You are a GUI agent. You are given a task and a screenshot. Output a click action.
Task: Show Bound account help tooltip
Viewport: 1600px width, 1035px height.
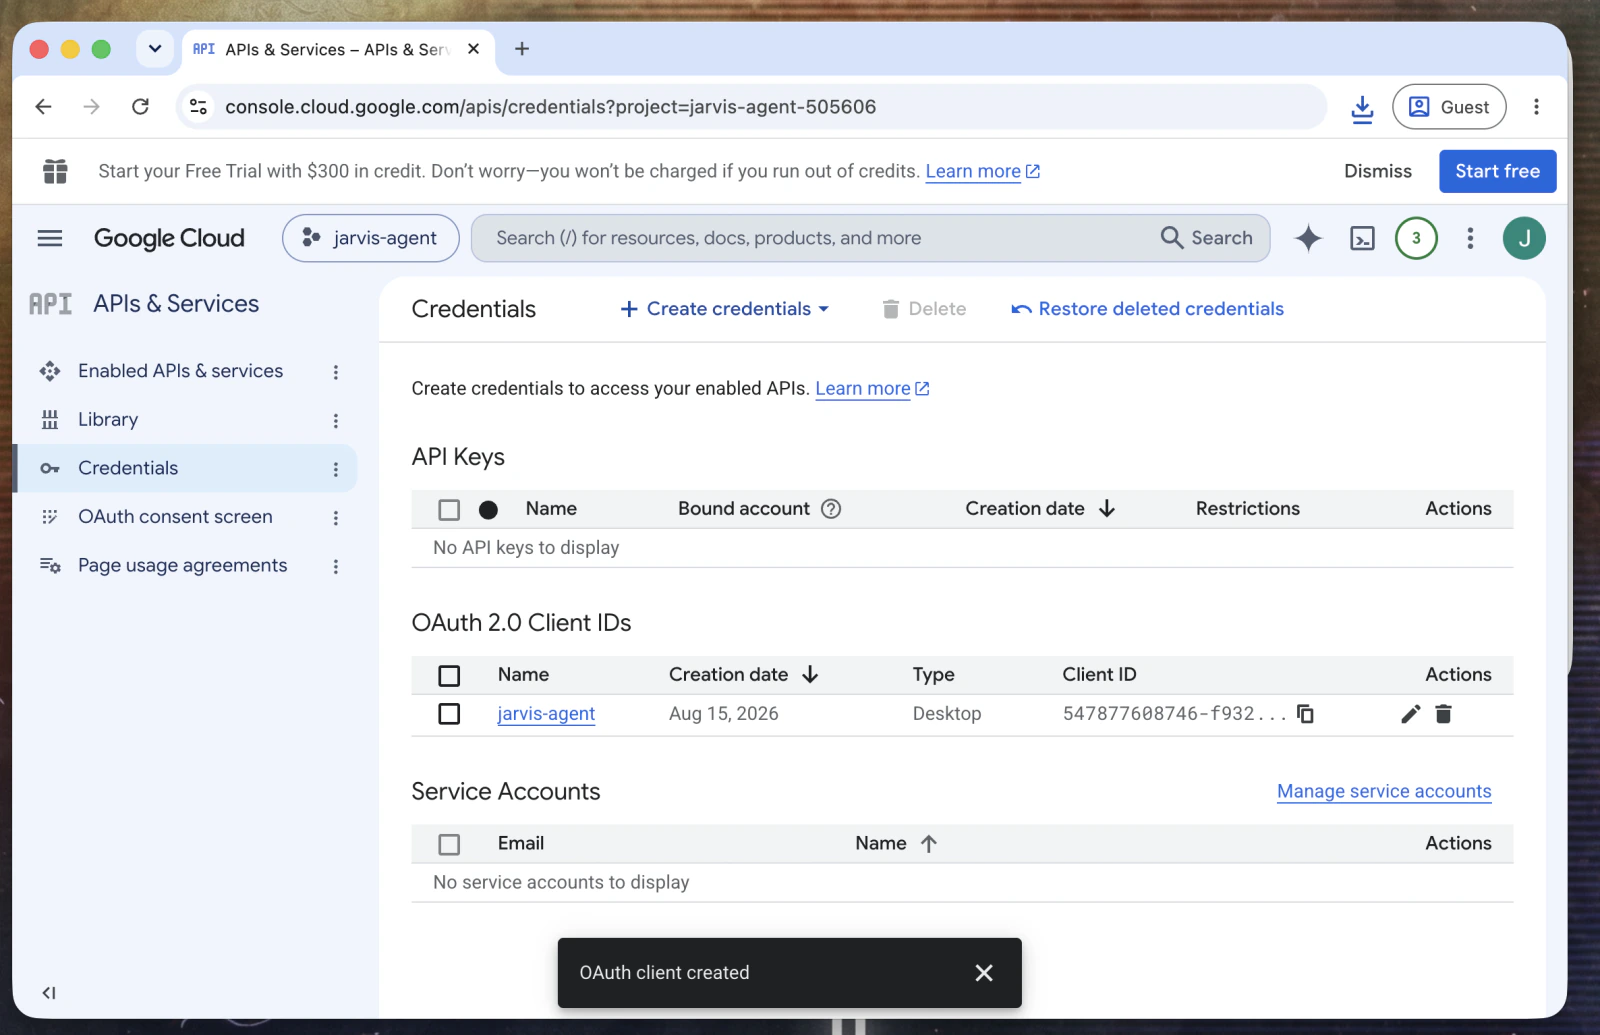pyautogui.click(x=831, y=509)
